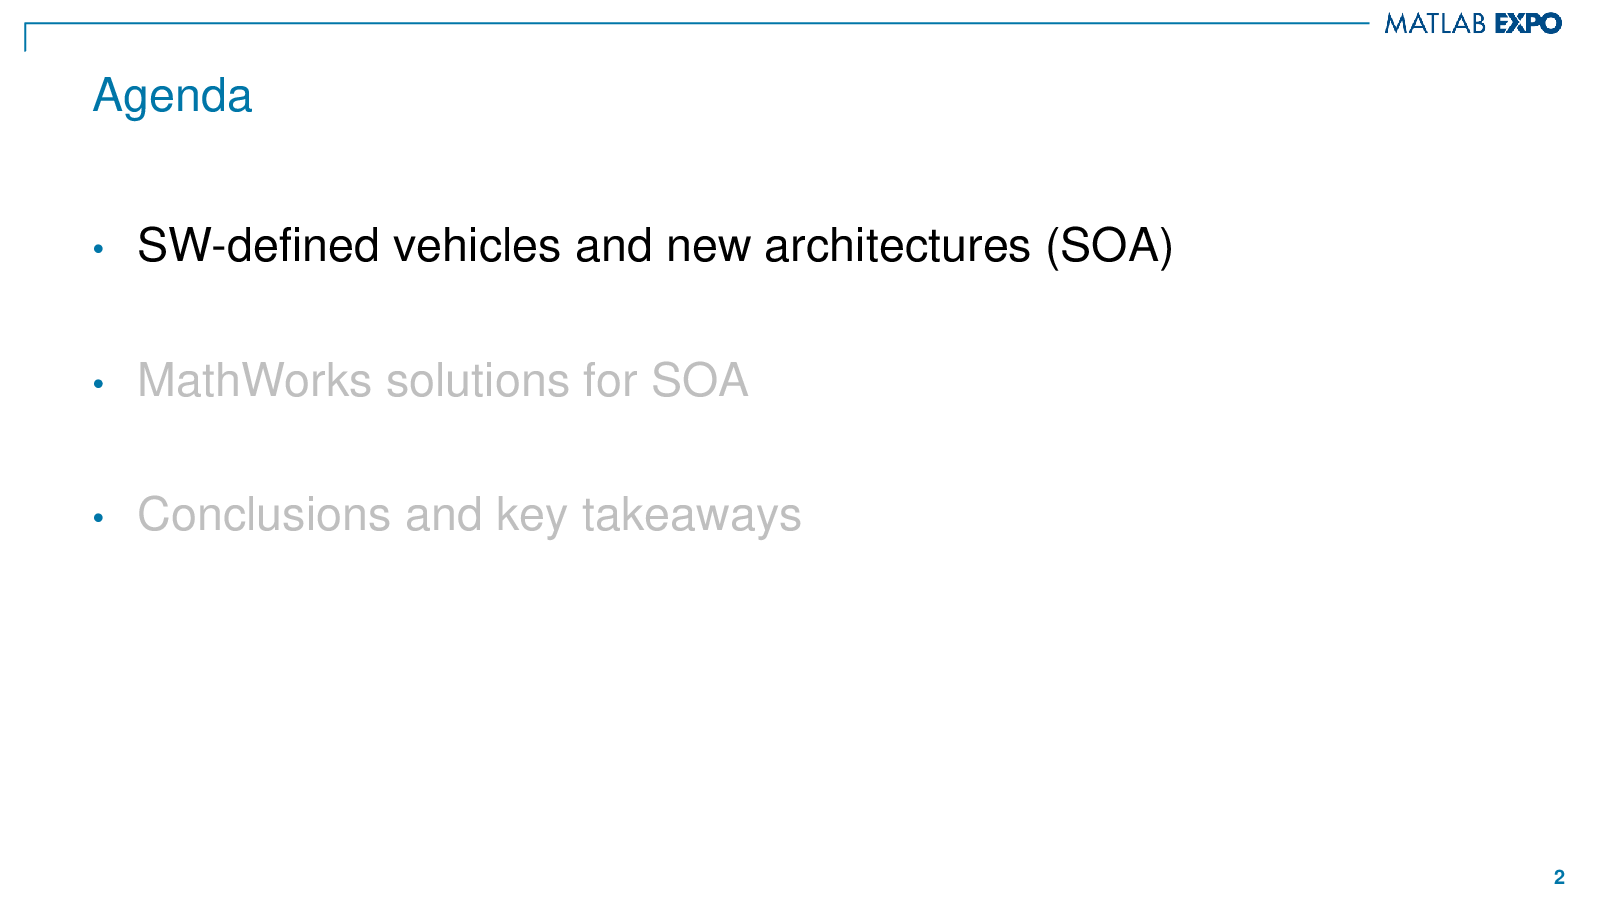Viewport: 1600px width, 900px height.
Task: Click the MathWorks solutions for SOA item
Action: click(443, 381)
